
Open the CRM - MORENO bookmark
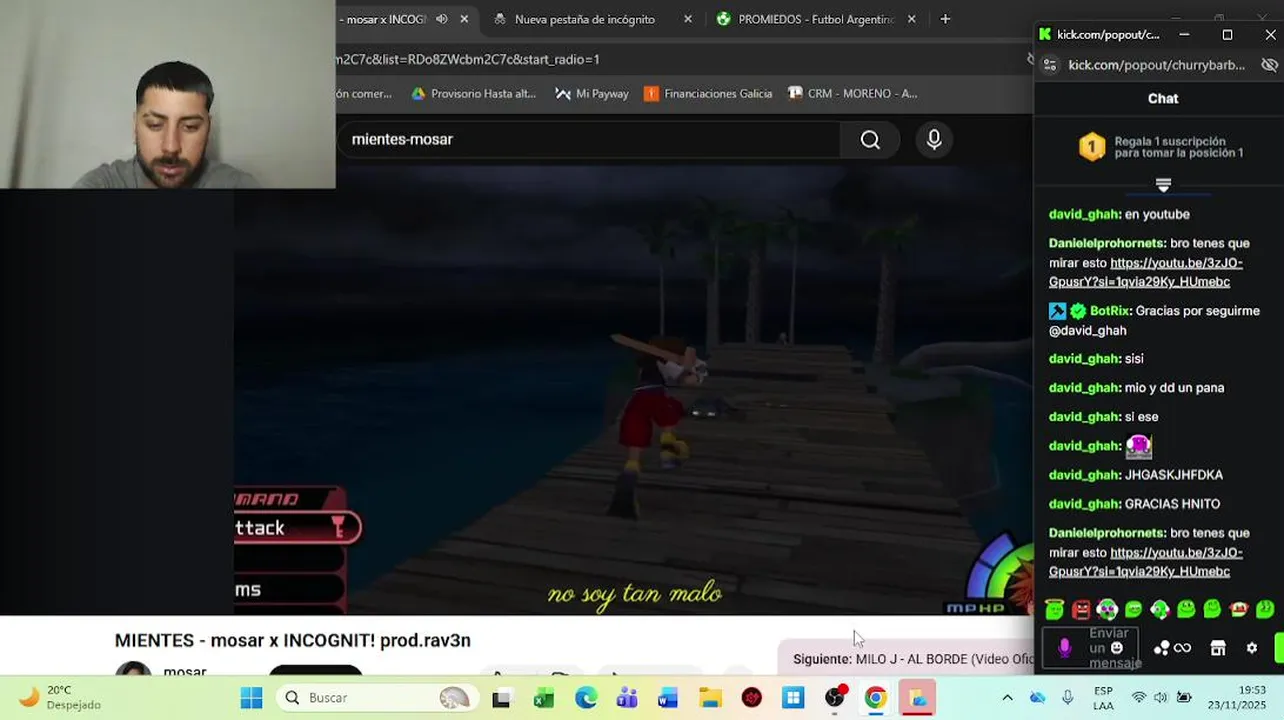coord(853,93)
